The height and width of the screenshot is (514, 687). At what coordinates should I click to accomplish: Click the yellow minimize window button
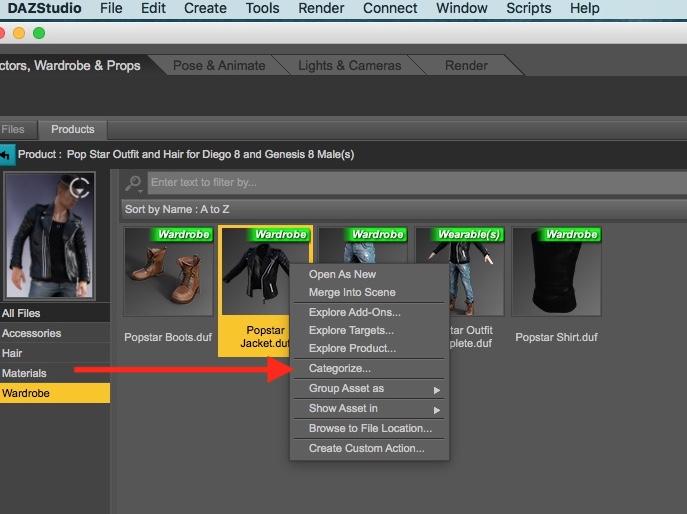coord(19,33)
